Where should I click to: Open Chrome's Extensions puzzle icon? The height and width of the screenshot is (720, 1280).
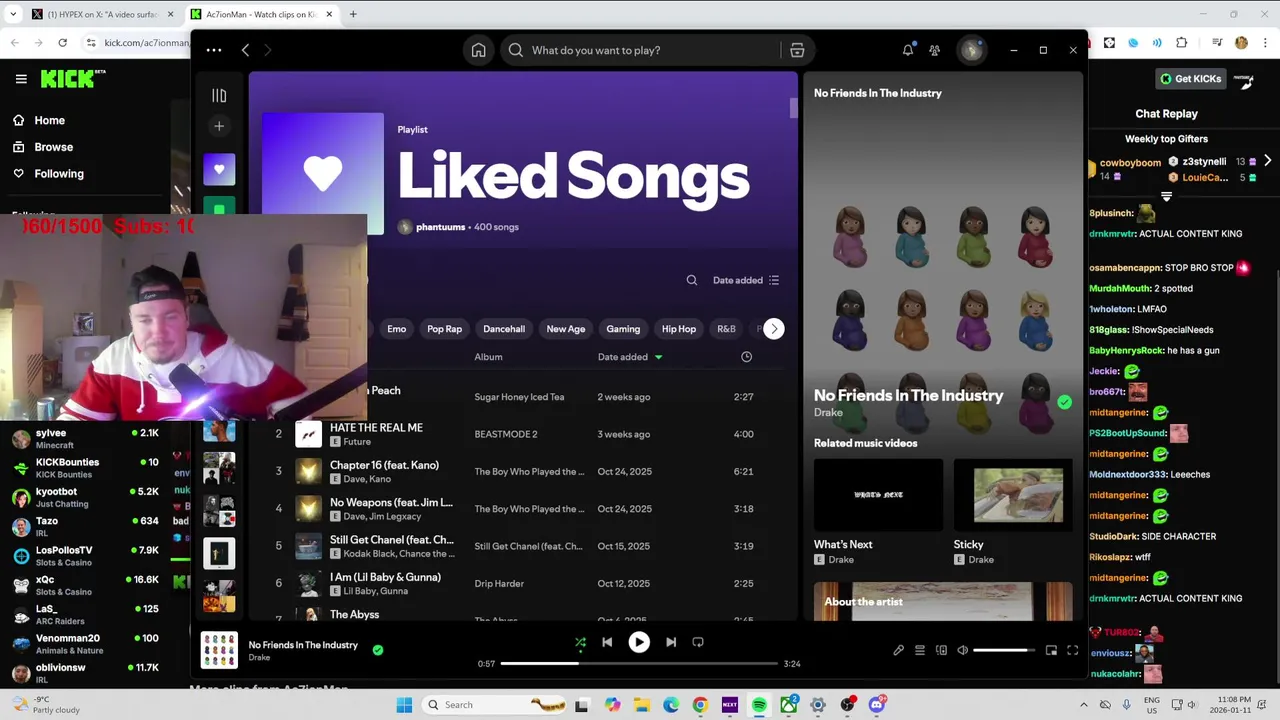click(1182, 43)
